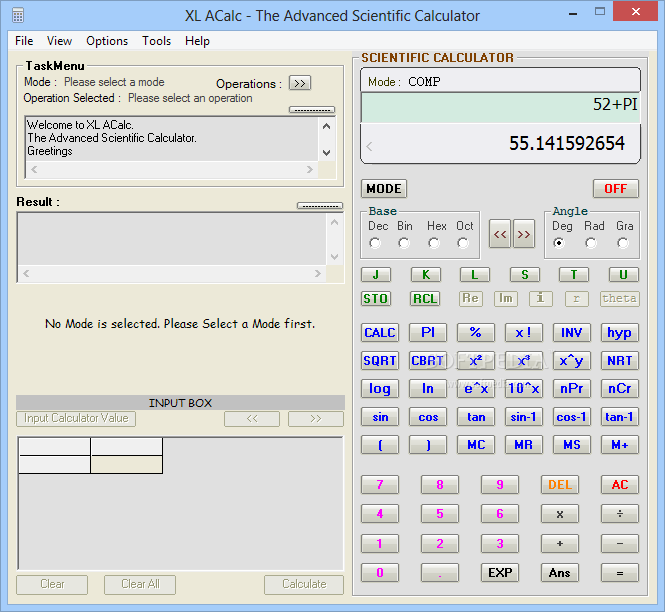
Task: Open the Tools menu
Action: [x=156, y=41]
